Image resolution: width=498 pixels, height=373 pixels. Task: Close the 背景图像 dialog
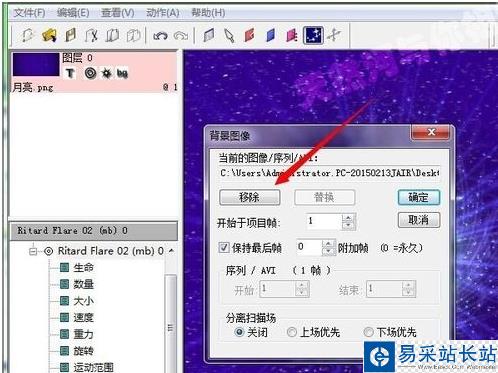tap(431, 132)
